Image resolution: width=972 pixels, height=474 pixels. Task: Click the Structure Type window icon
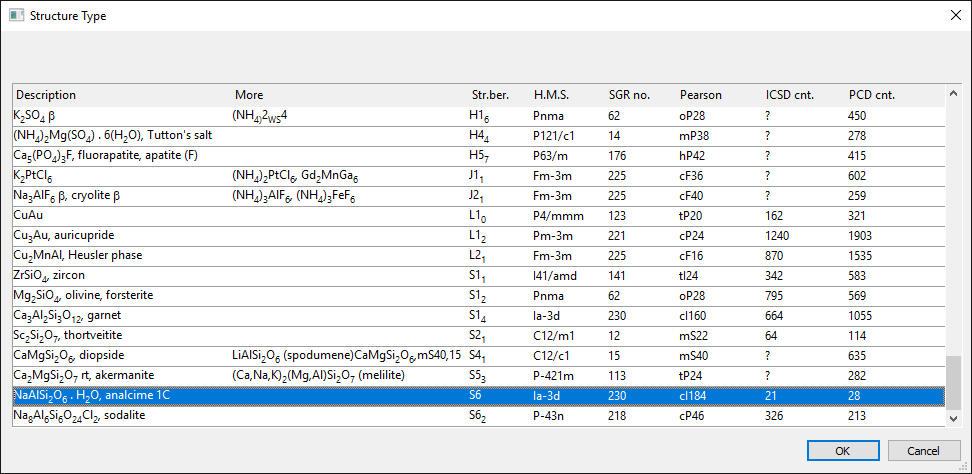point(15,16)
